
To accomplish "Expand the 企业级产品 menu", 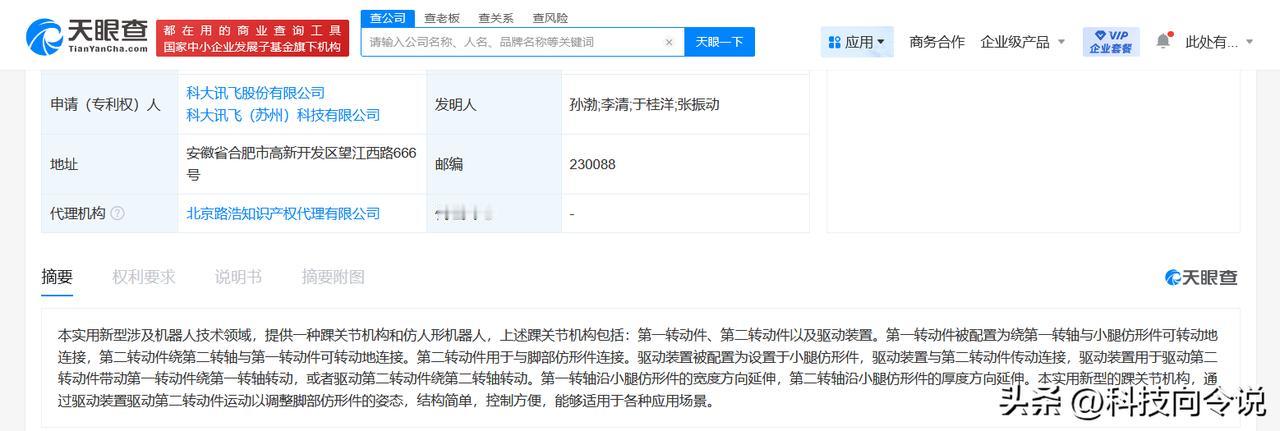I will [1023, 42].
